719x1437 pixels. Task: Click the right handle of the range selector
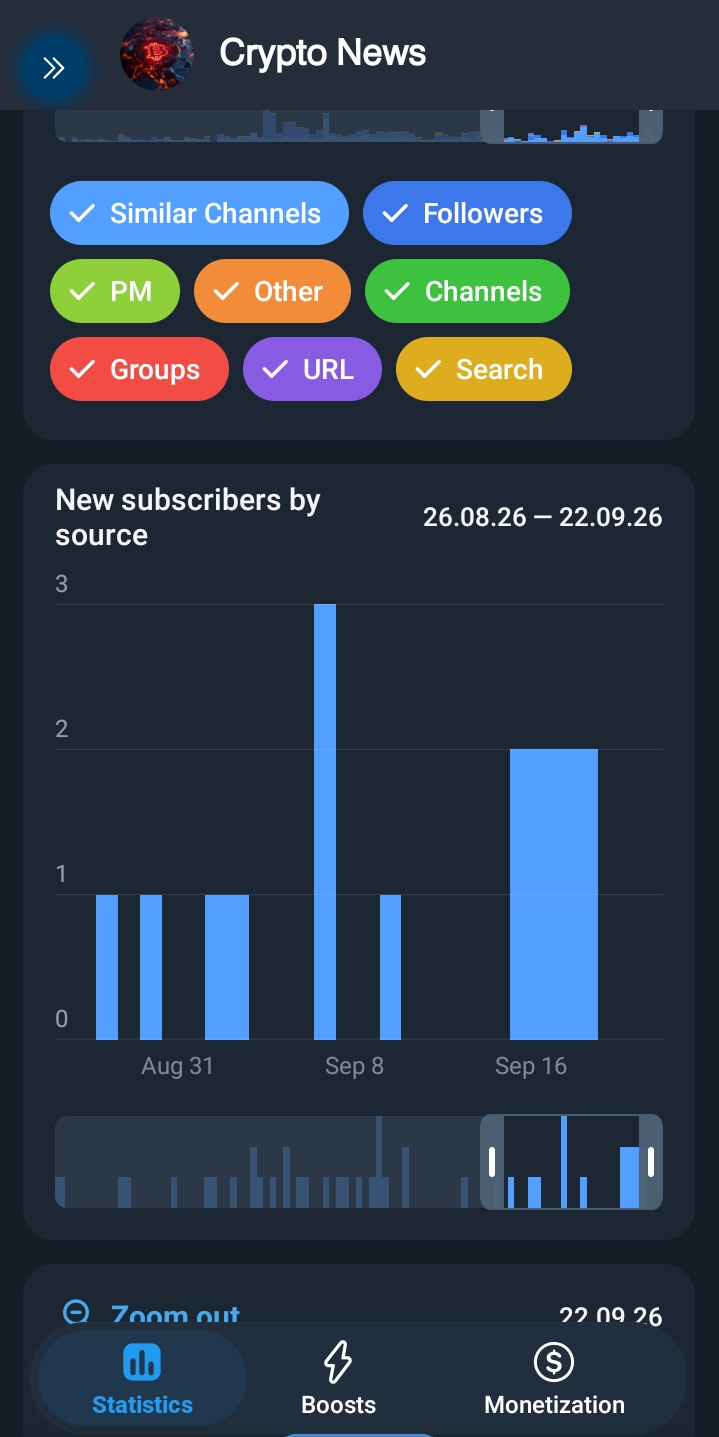[x=651, y=1162]
